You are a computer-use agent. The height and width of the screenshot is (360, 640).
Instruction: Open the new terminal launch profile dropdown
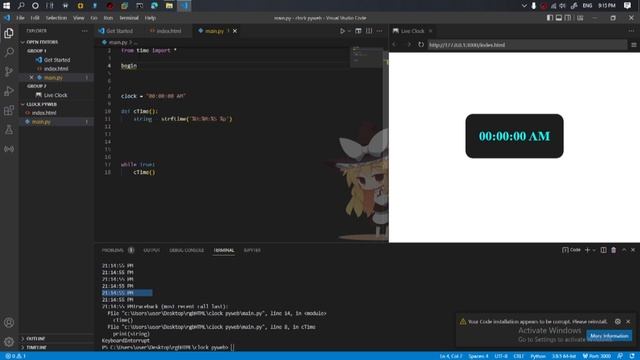click(594, 250)
